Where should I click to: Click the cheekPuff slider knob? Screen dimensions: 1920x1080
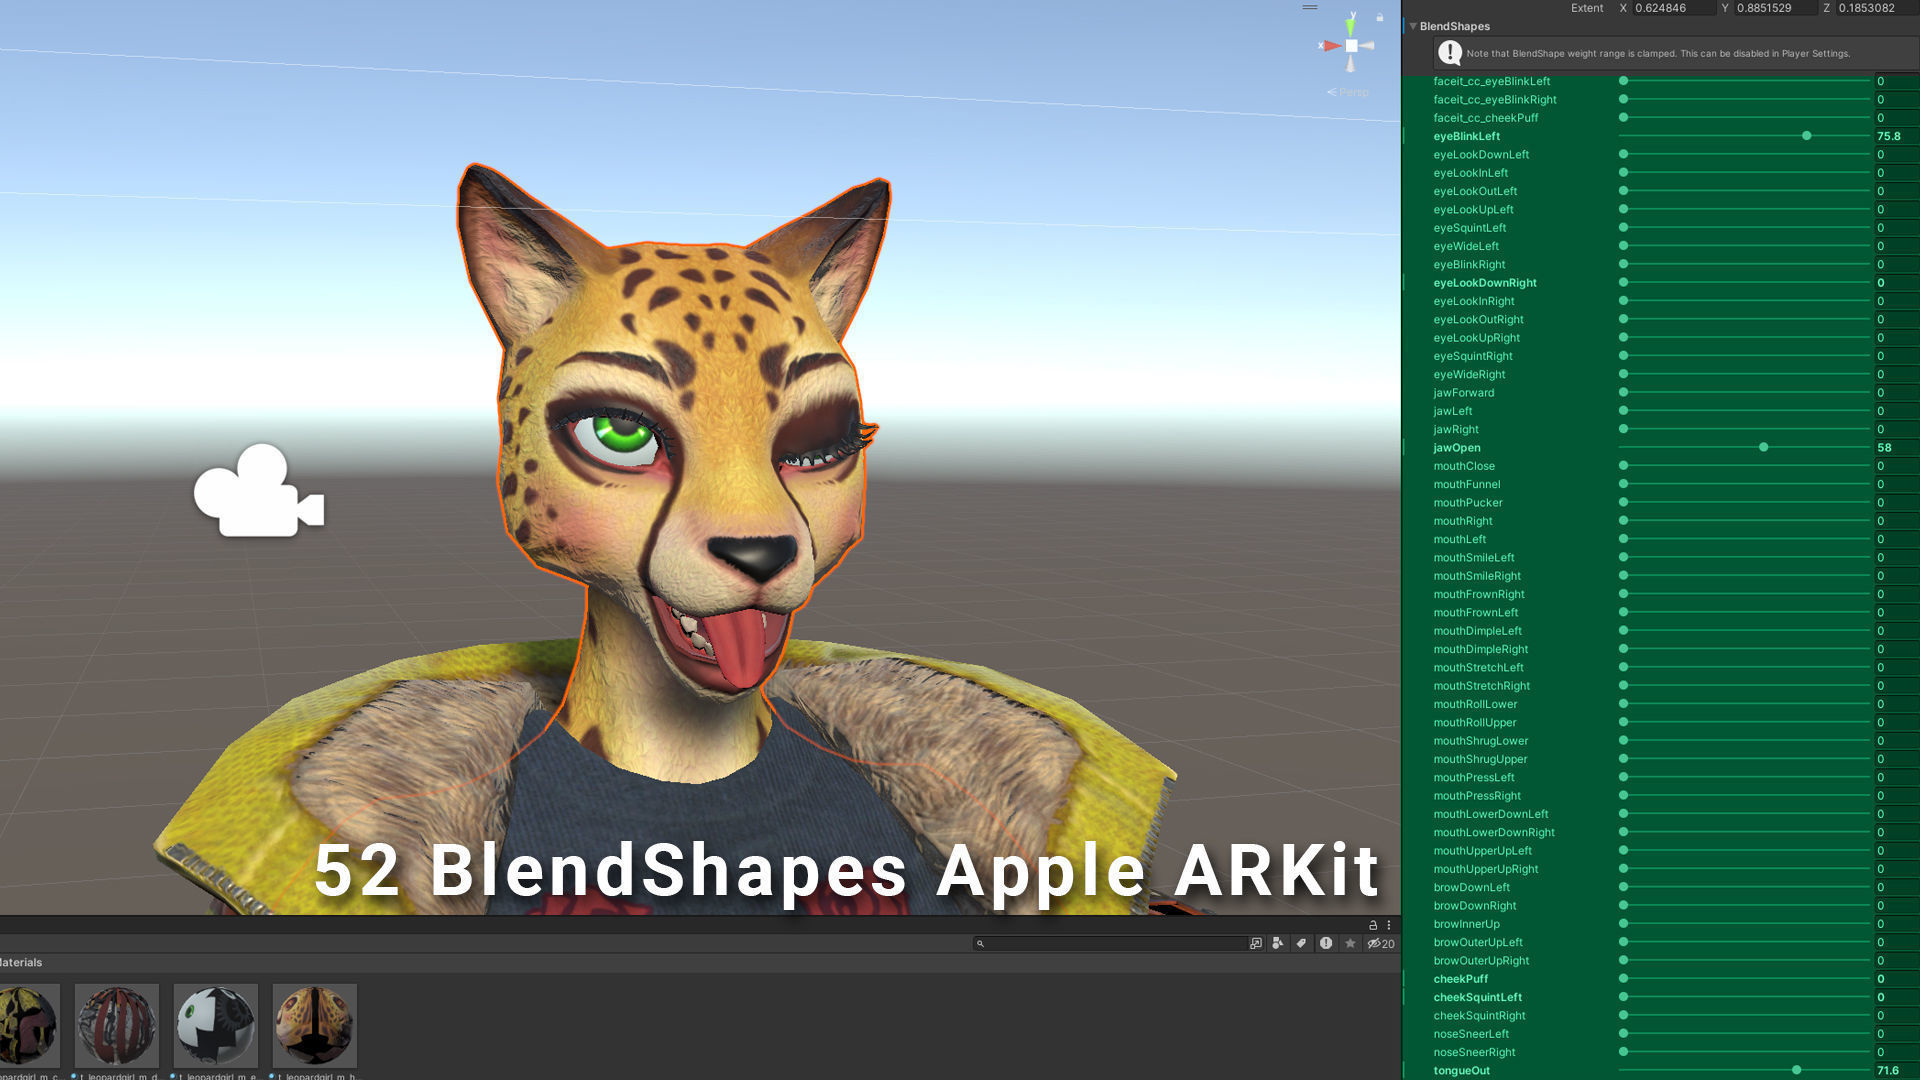point(1624,979)
